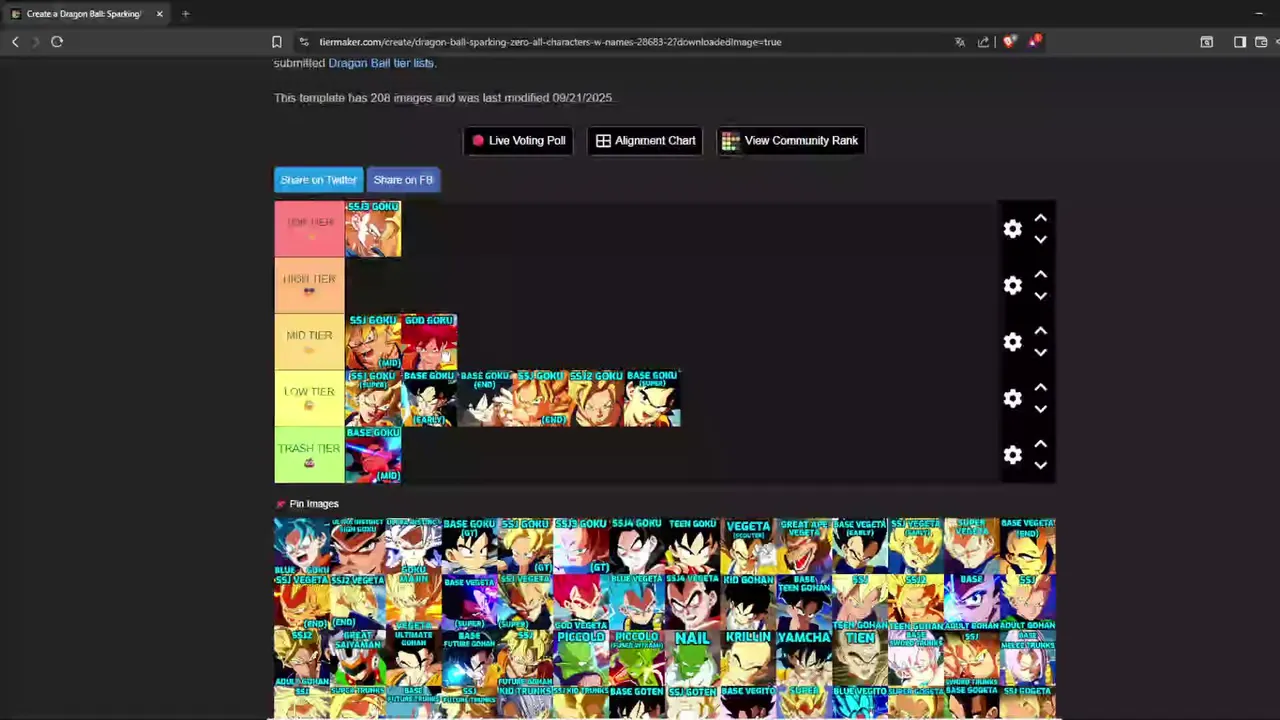Screen dimensions: 1280x720
Task: Open settings gear for the High Tier row
Action: (x=1013, y=286)
